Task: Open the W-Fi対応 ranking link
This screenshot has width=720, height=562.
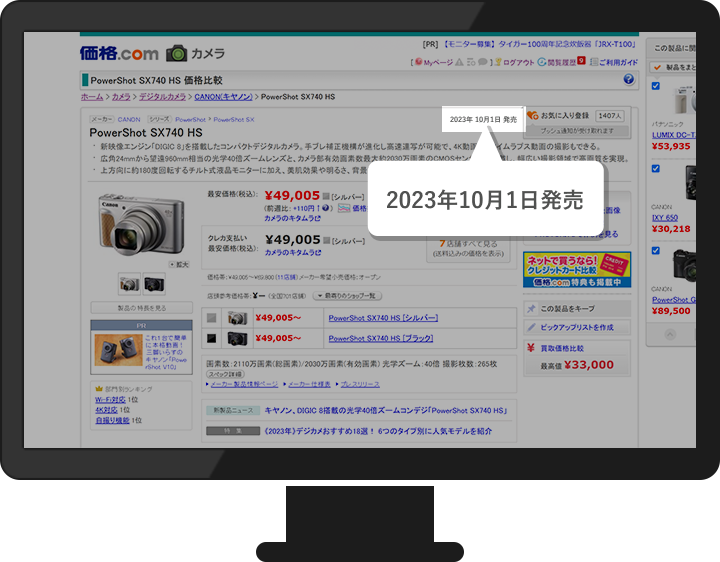Action: coord(110,399)
